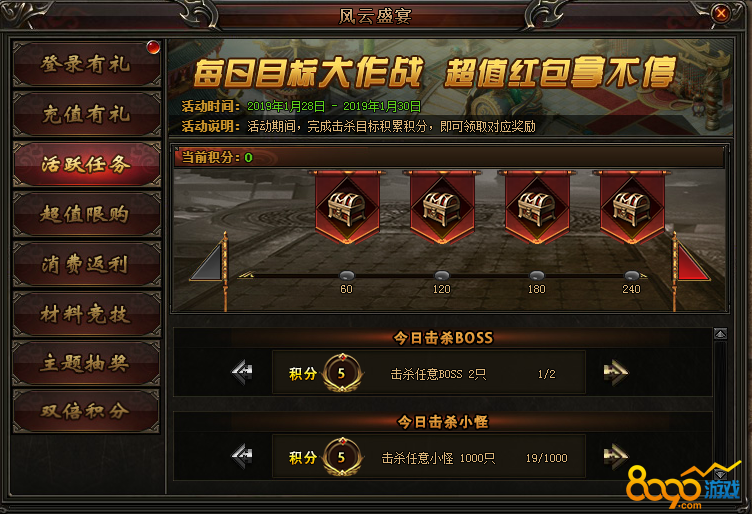Go to previous BOSS kill task
Viewport: 752px width, 514px height.
(242, 372)
